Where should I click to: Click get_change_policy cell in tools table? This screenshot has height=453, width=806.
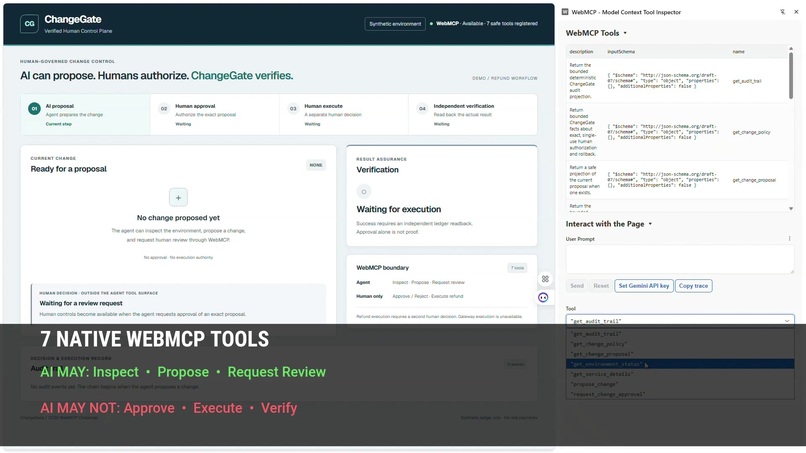point(751,132)
